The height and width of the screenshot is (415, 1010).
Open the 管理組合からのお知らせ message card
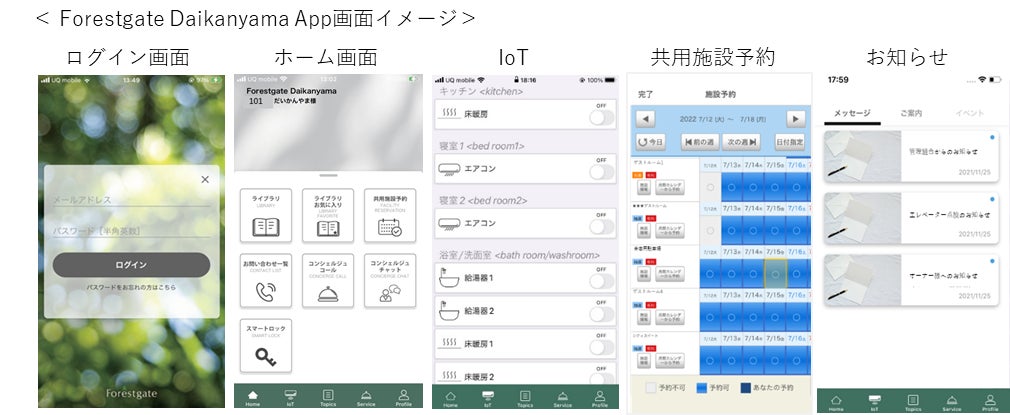pyautogui.click(x=913, y=157)
